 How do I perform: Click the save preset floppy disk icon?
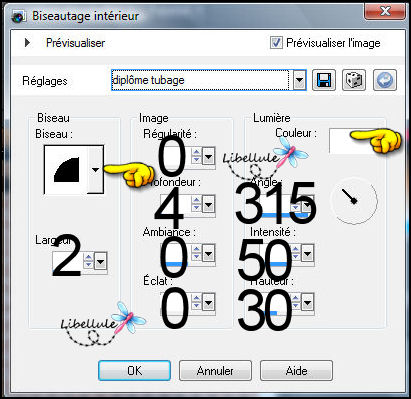(323, 80)
